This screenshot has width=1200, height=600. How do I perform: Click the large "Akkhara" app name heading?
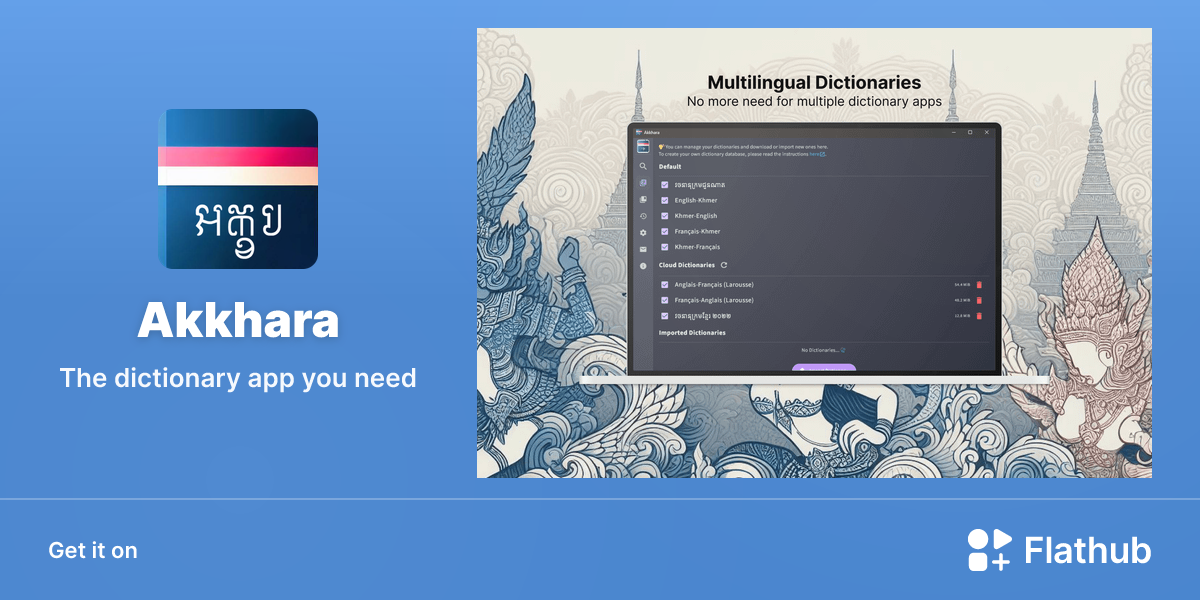pyautogui.click(x=238, y=320)
